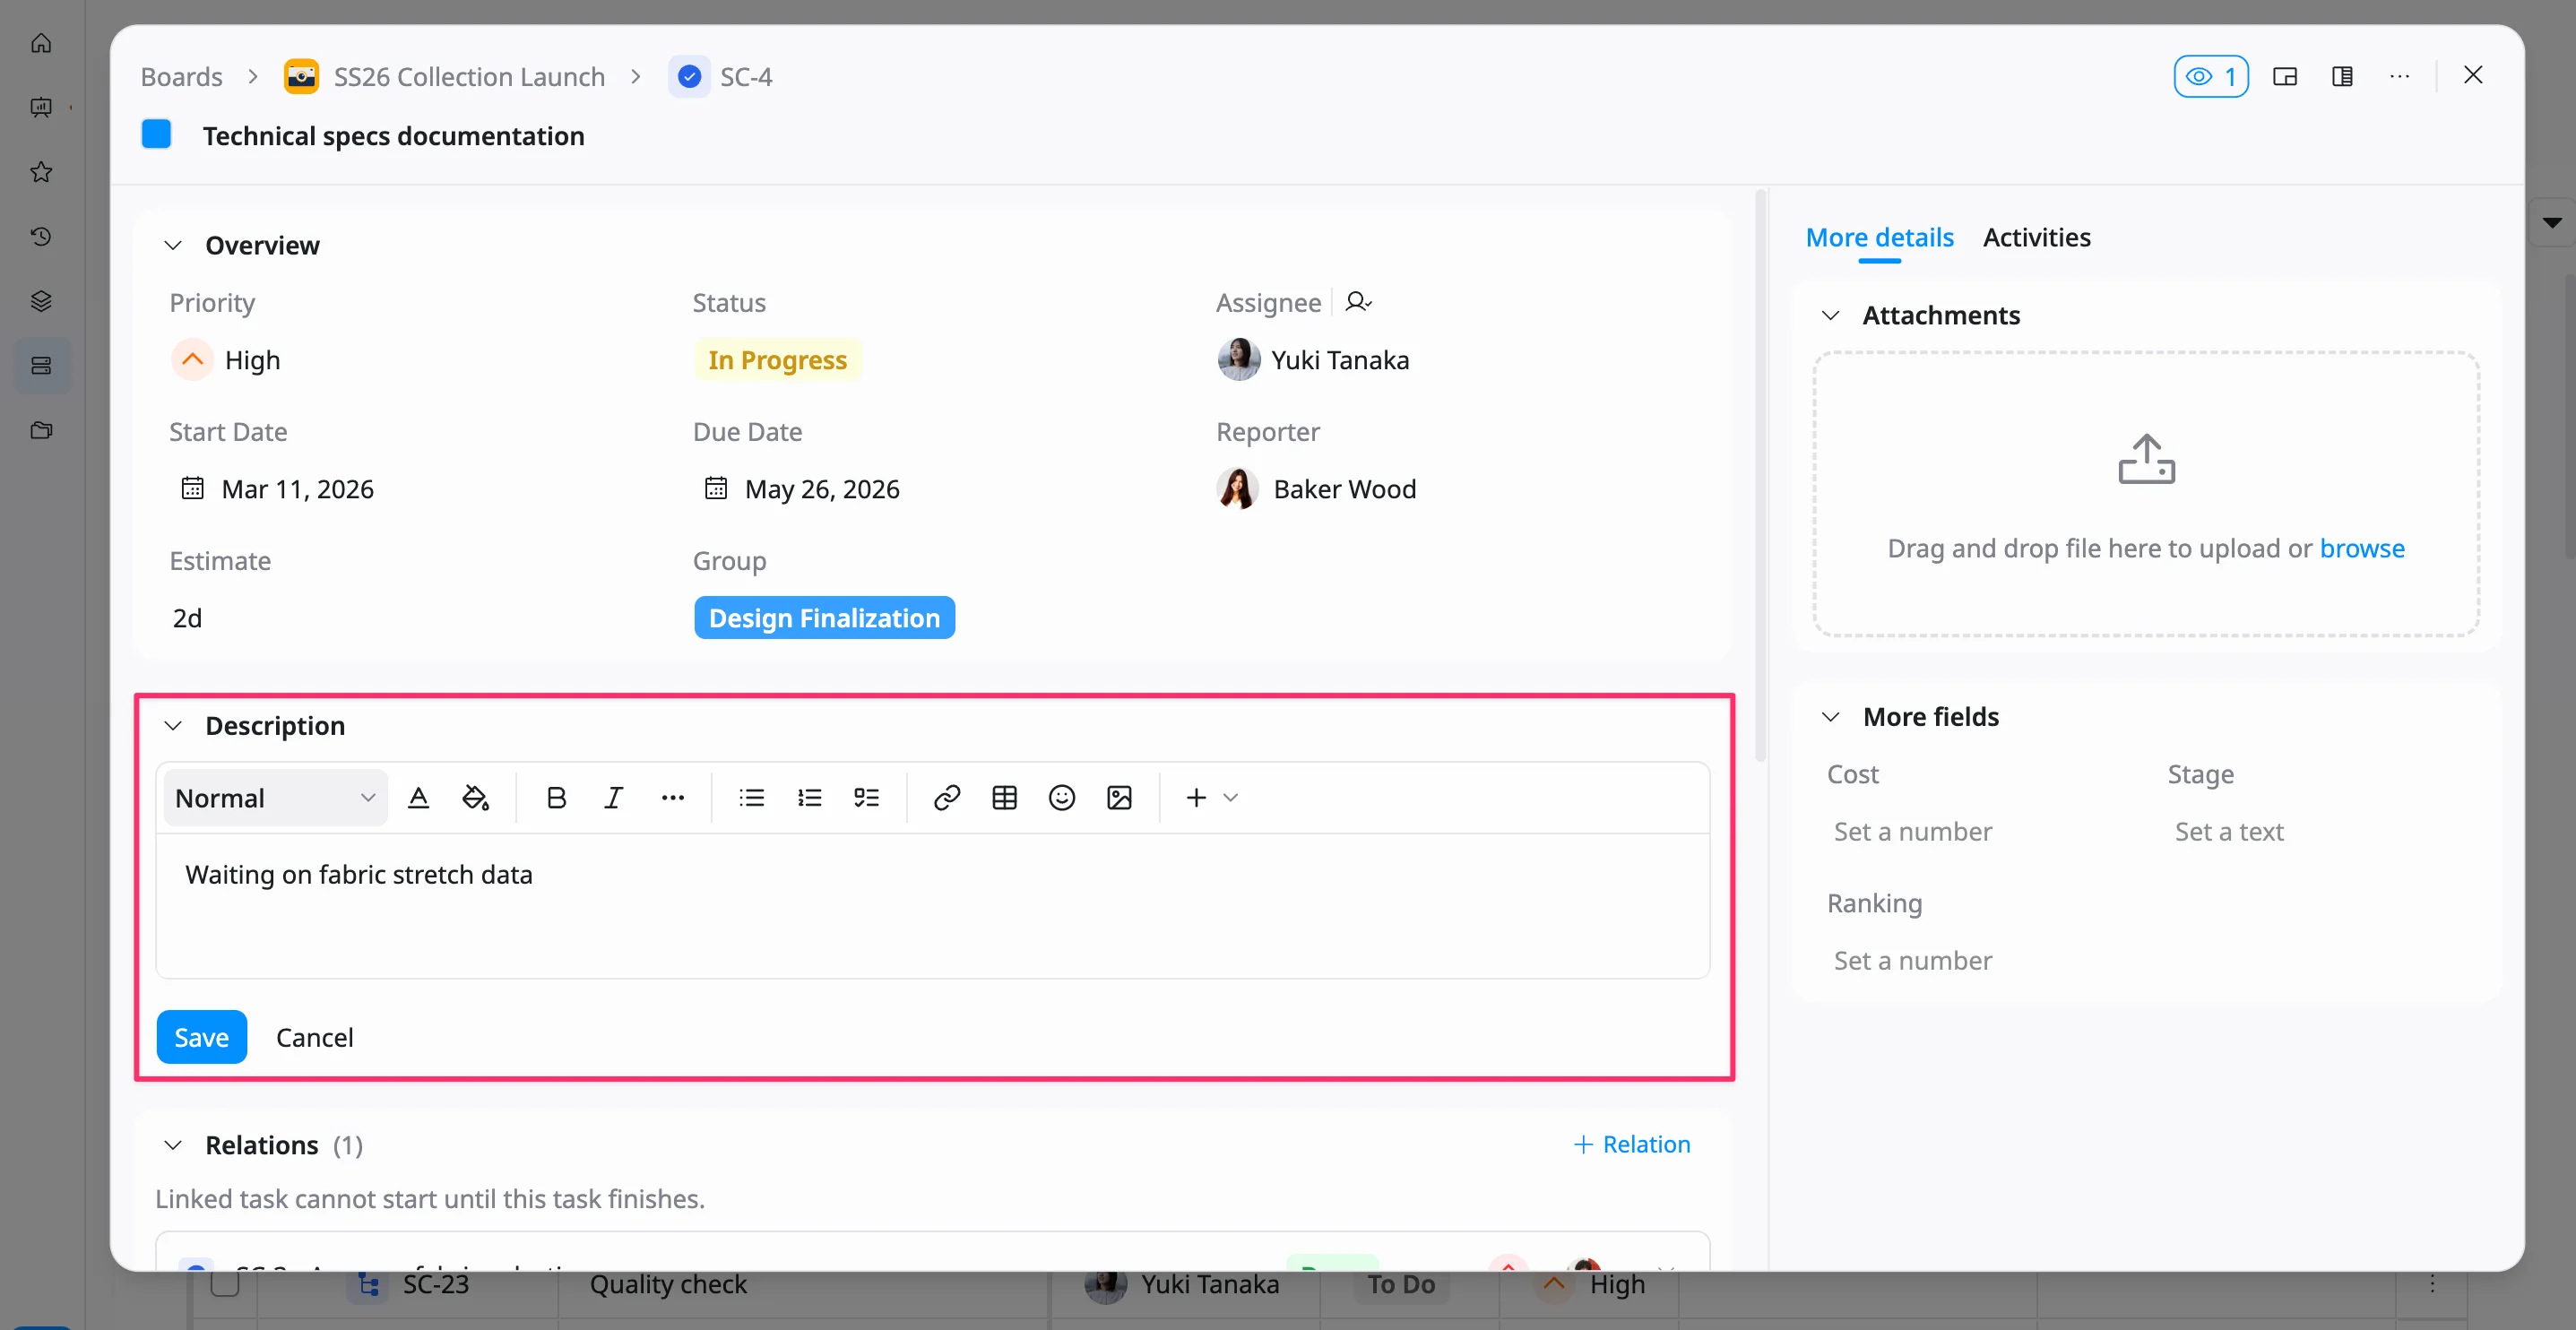Viewport: 2576px width, 1330px height.
Task: Change assignee Yuki Tanaka
Action: tap(1314, 359)
